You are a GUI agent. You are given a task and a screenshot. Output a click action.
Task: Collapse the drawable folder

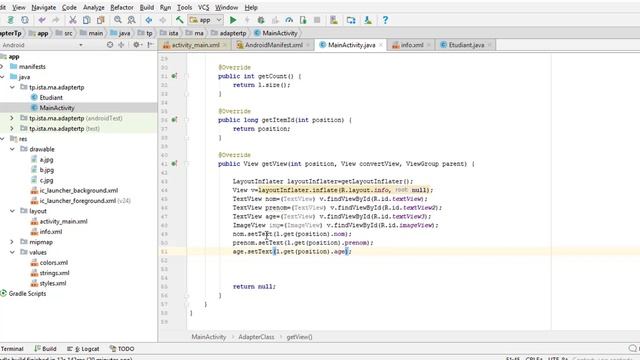[12, 149]
